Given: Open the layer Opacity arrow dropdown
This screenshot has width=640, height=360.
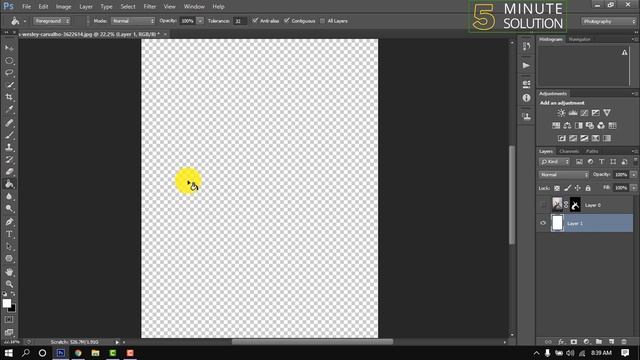Looking at the screenshot, I should pyautogui.click(x=633, y=175).
